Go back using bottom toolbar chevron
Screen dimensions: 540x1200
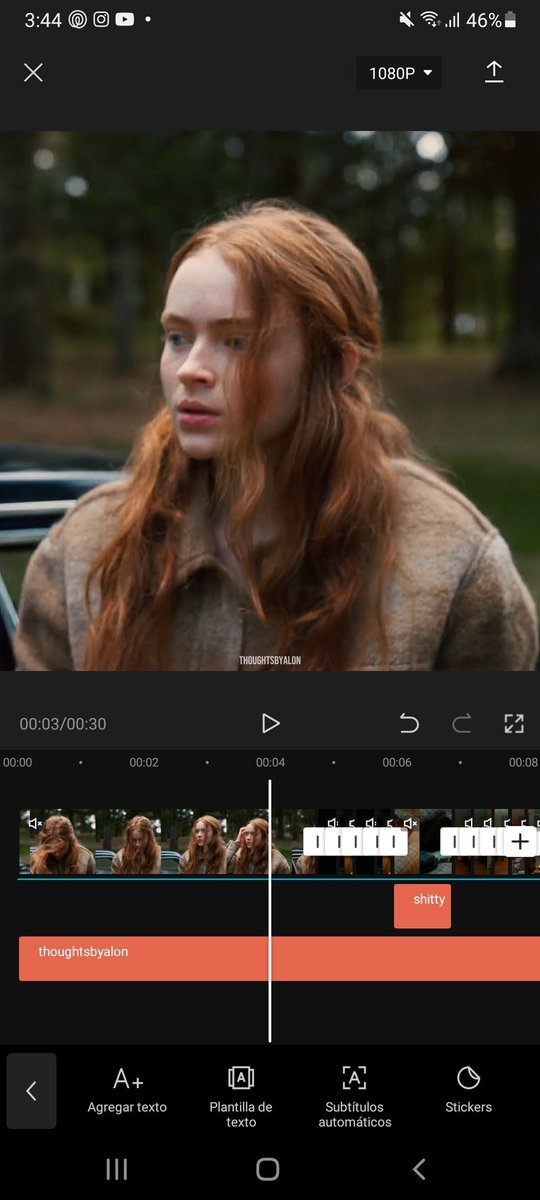coord(31,1091)
